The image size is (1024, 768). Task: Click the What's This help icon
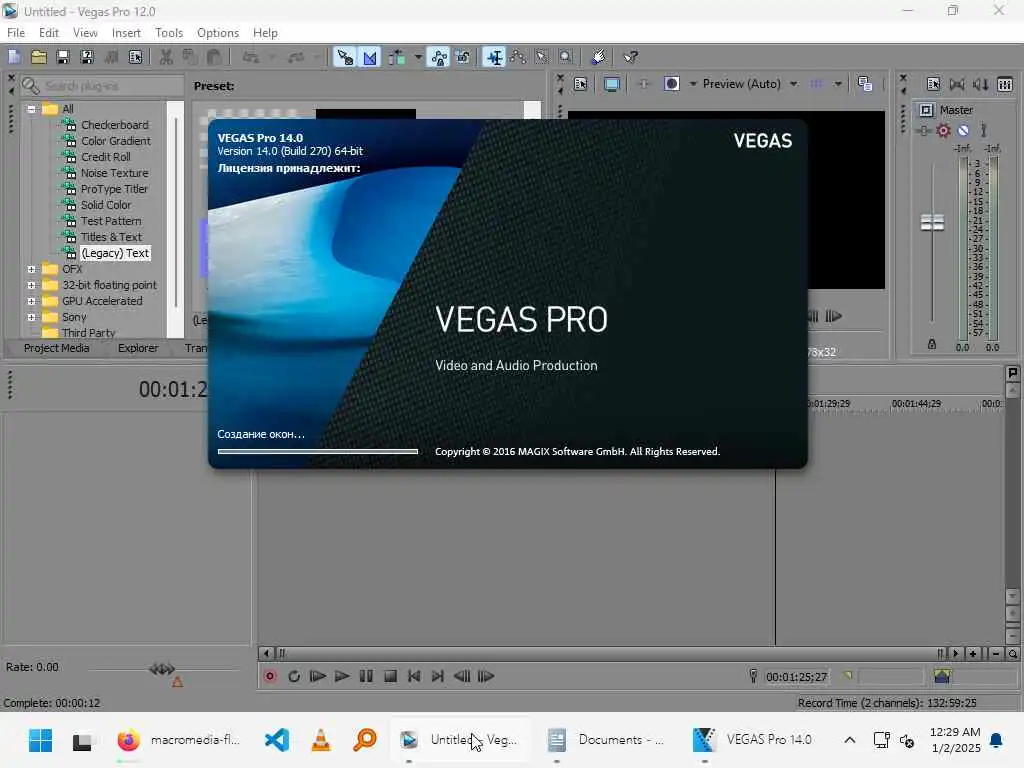point(630,57)
